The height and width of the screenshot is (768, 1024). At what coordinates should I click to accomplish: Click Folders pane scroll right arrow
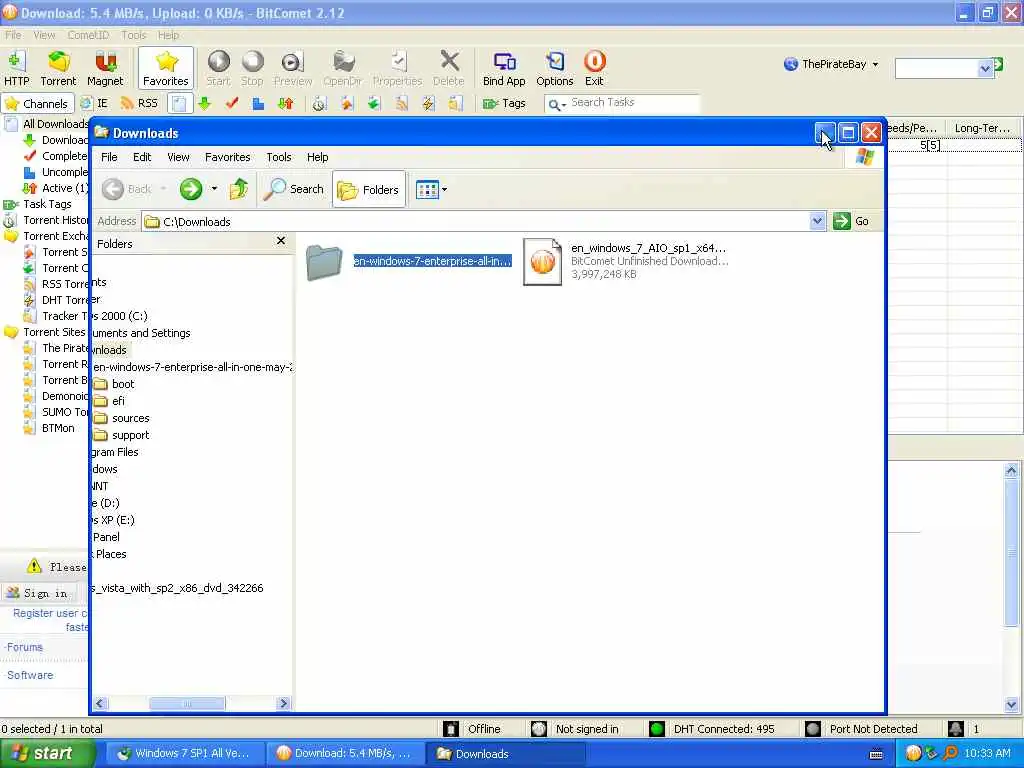pos(283,703)
